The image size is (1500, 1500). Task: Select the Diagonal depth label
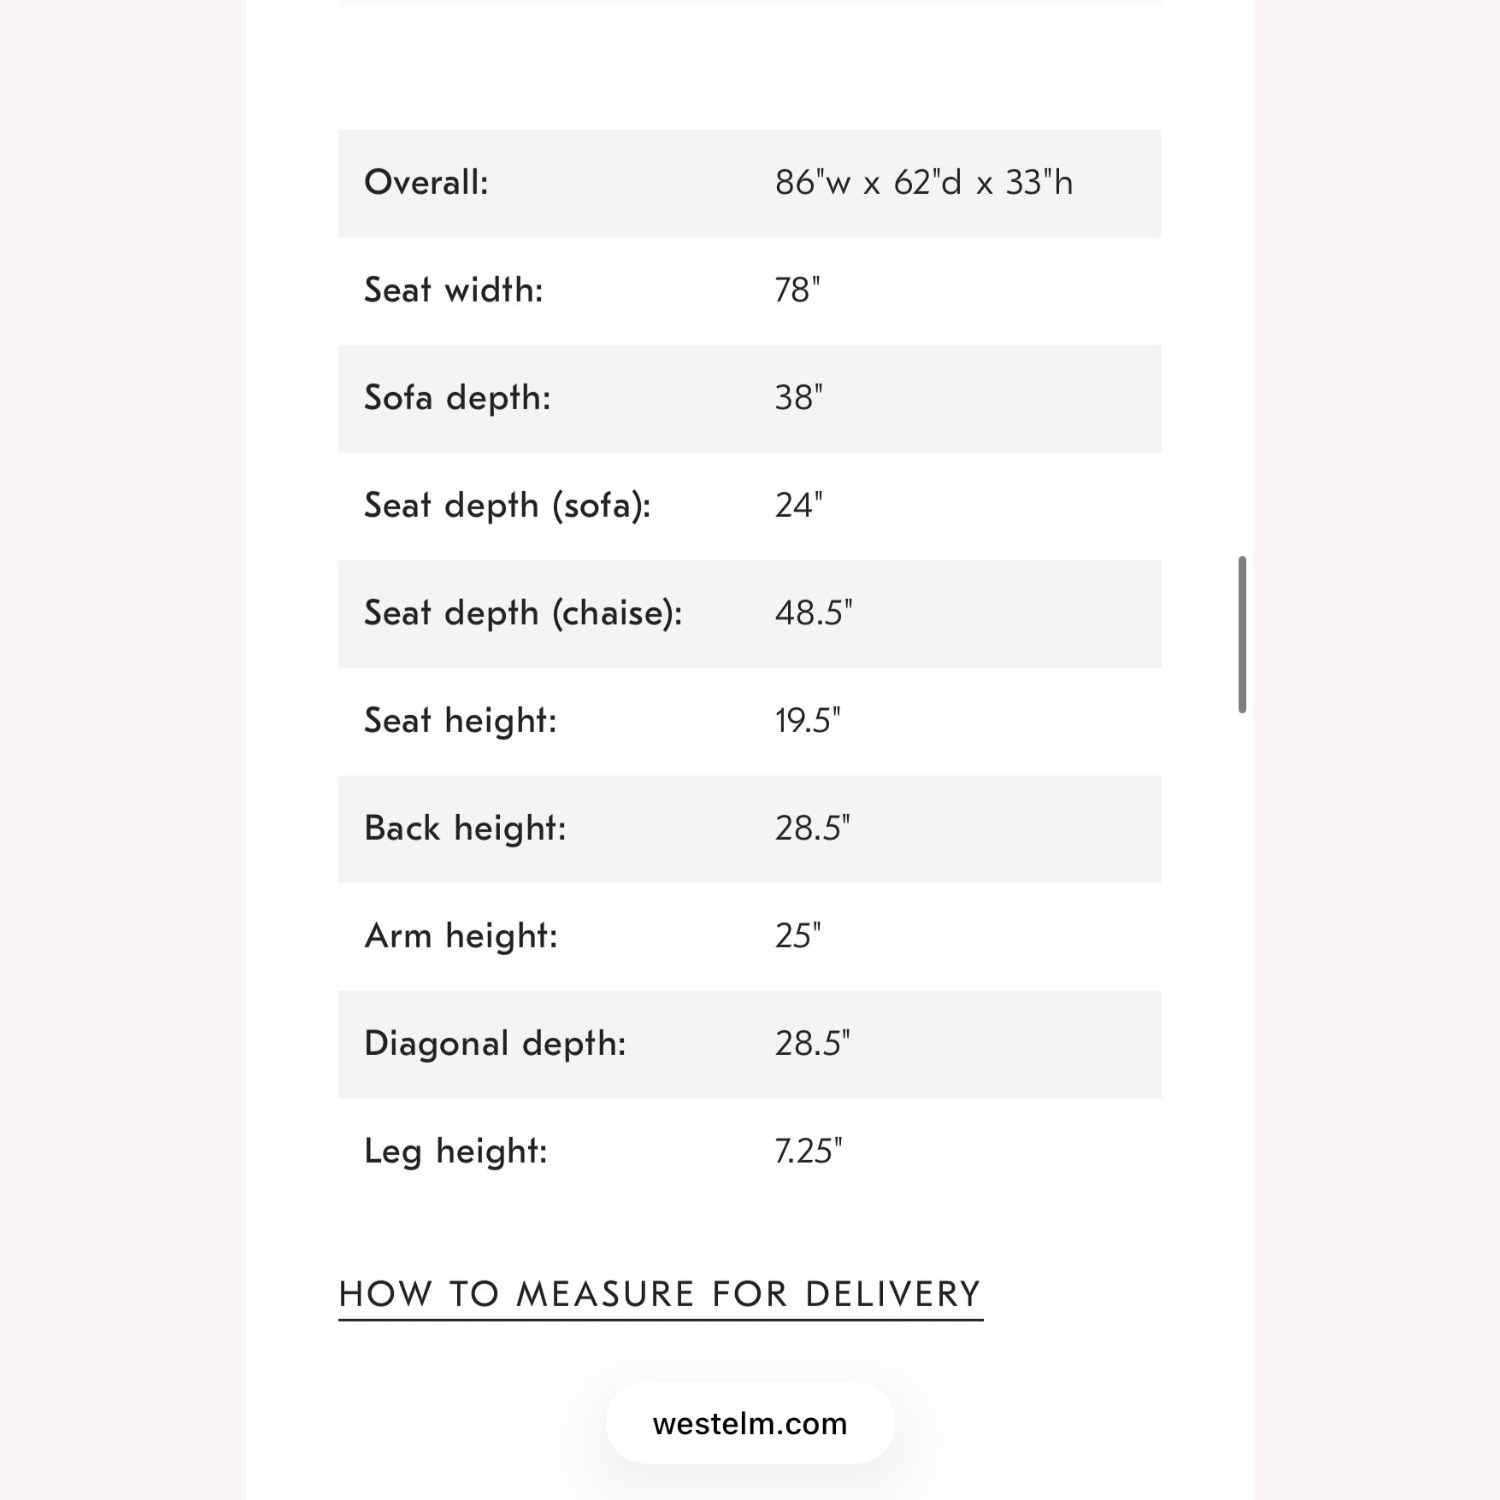[495, 1044]
